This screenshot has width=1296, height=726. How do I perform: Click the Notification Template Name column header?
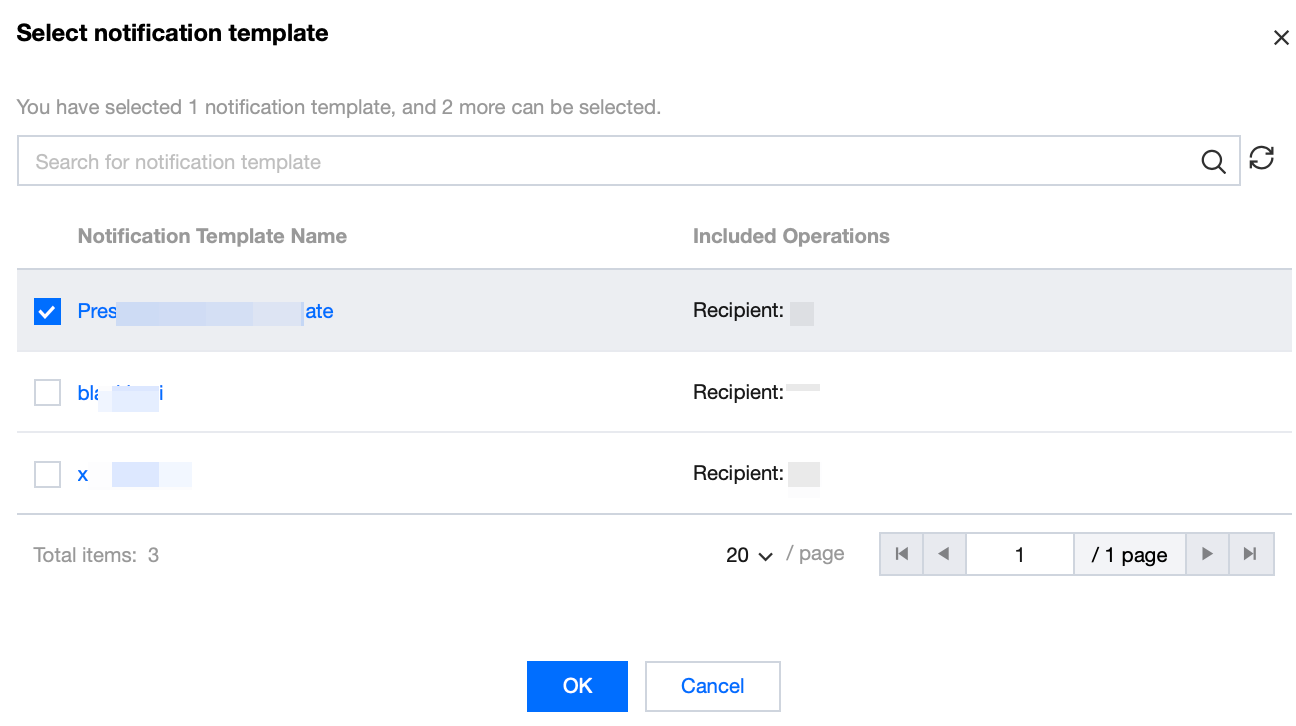212,237
